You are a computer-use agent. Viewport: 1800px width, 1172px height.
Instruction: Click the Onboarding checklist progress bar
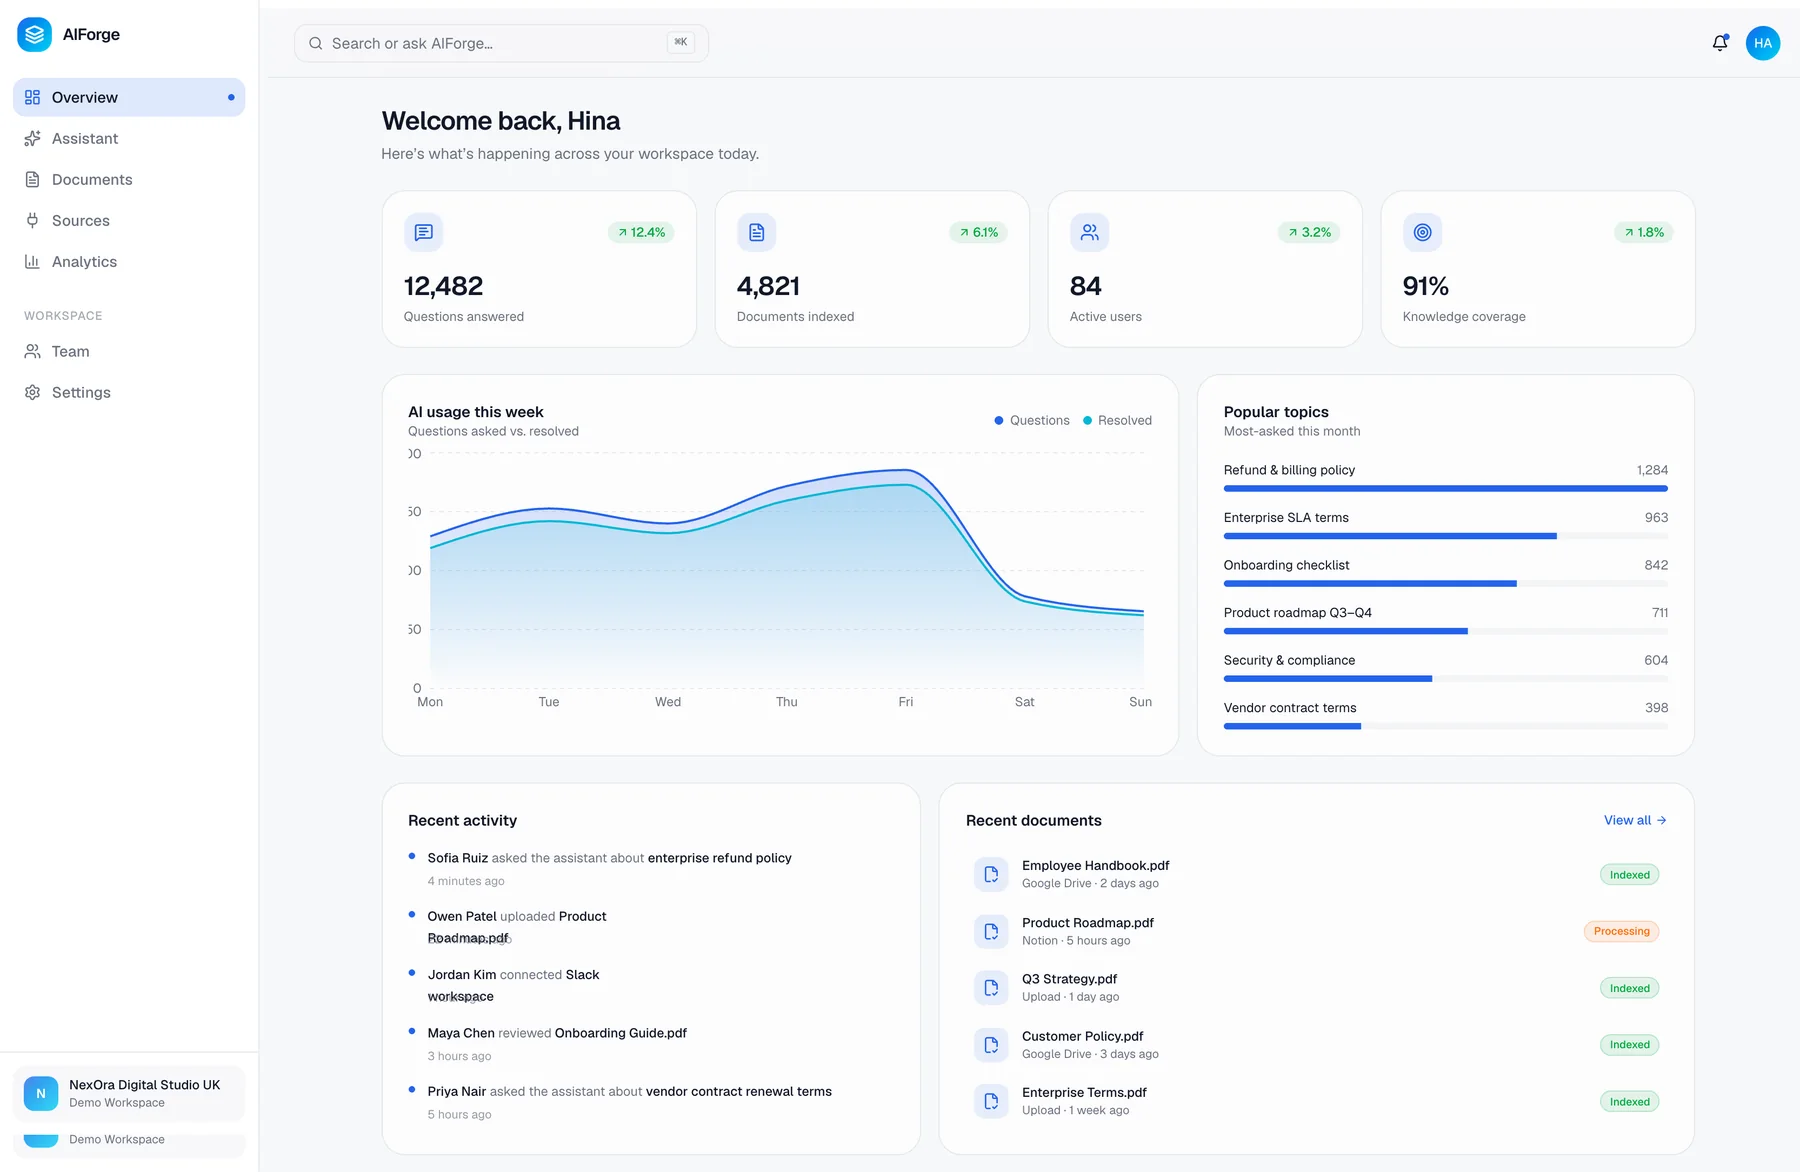[x=1446, y=583]
